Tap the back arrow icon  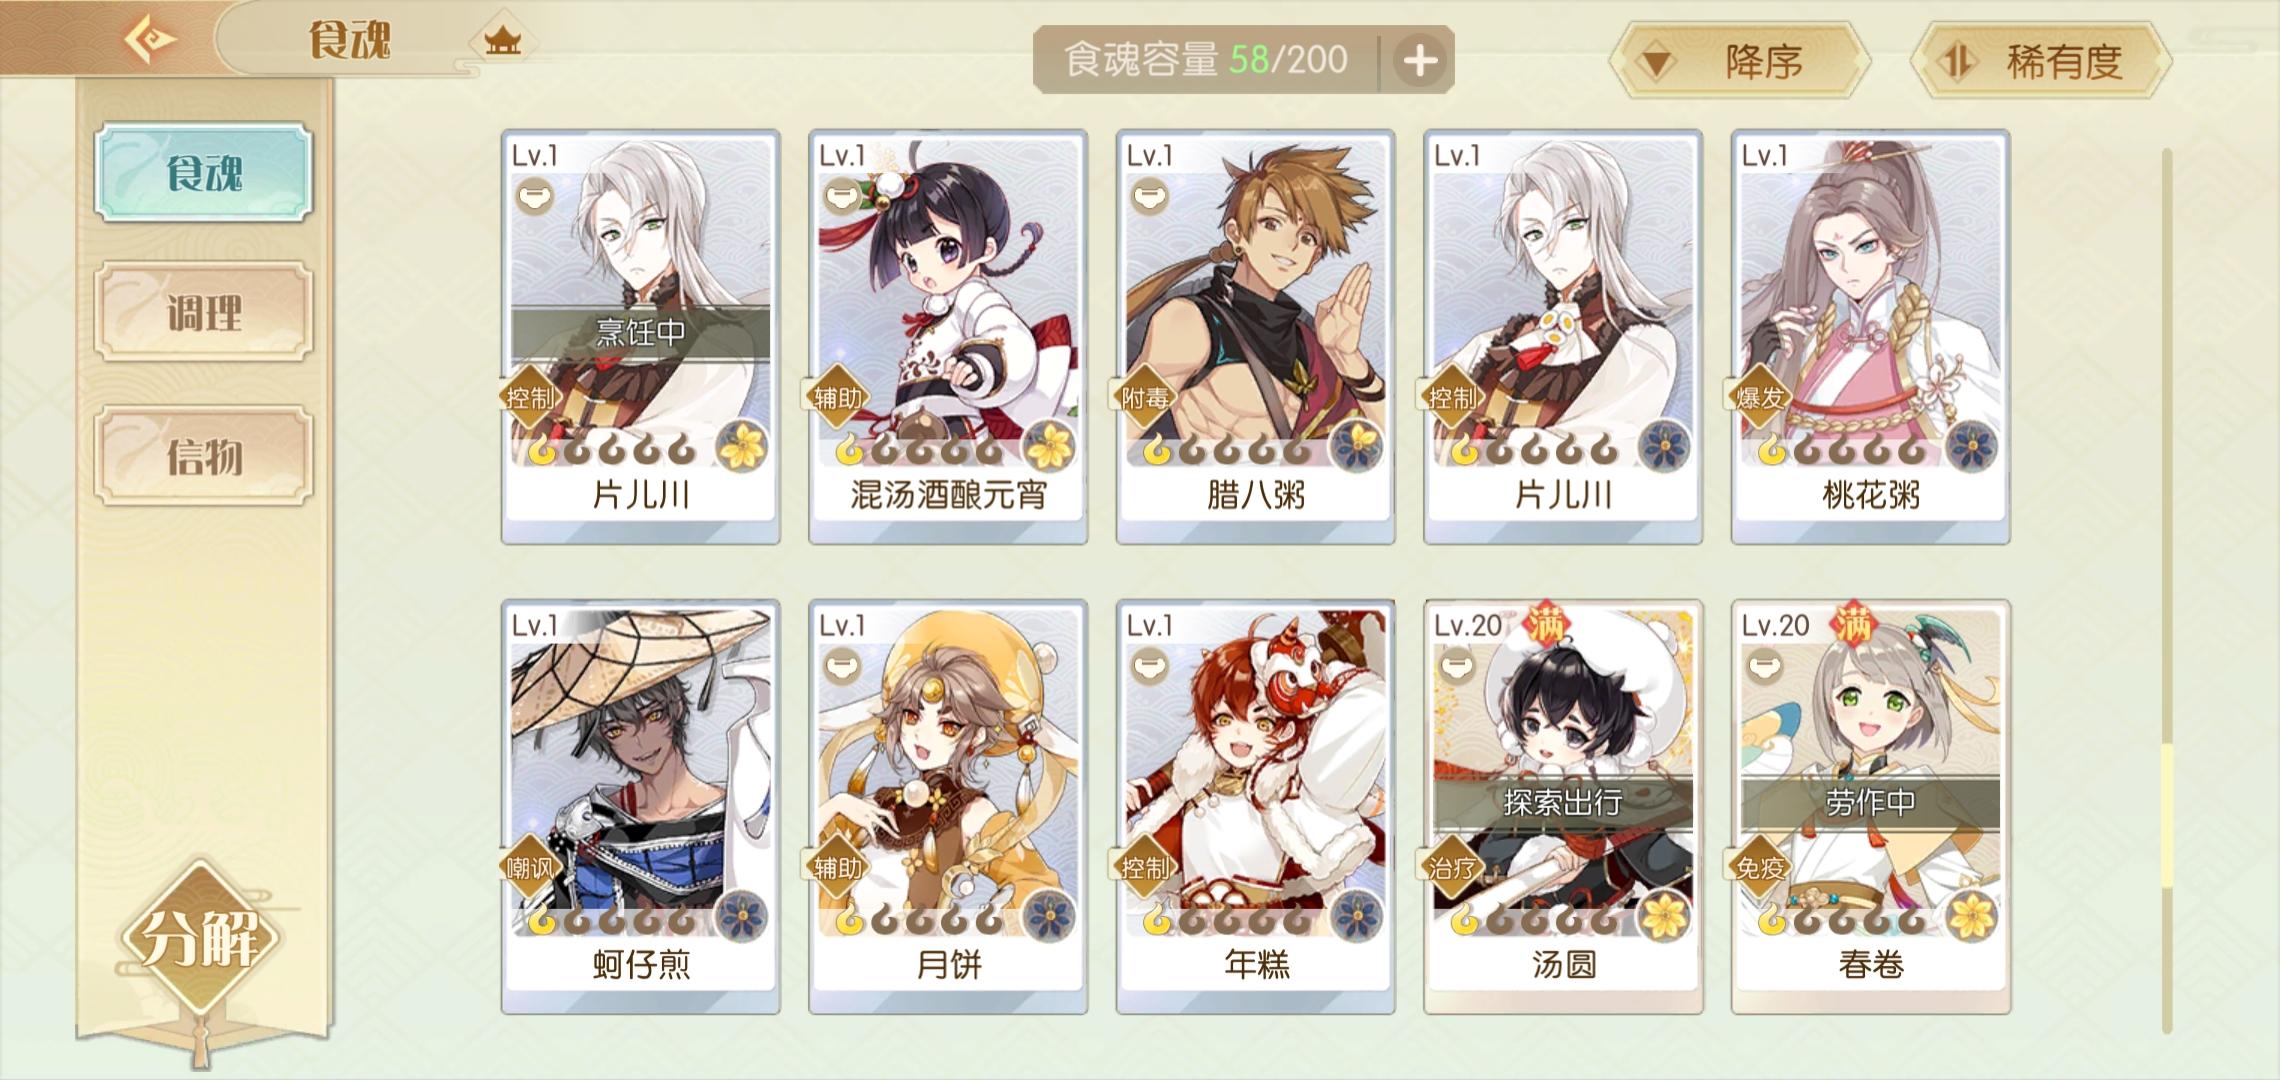[x=150, y=40]
